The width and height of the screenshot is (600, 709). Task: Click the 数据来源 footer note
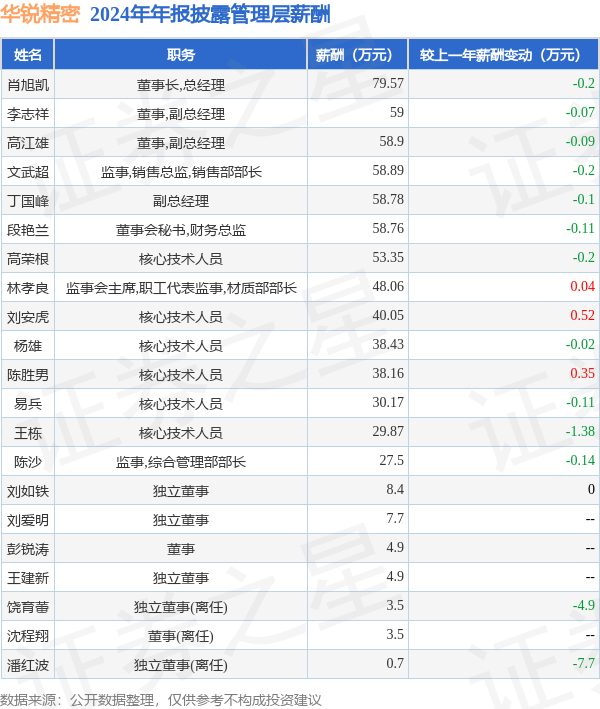[x=161, y=700]
